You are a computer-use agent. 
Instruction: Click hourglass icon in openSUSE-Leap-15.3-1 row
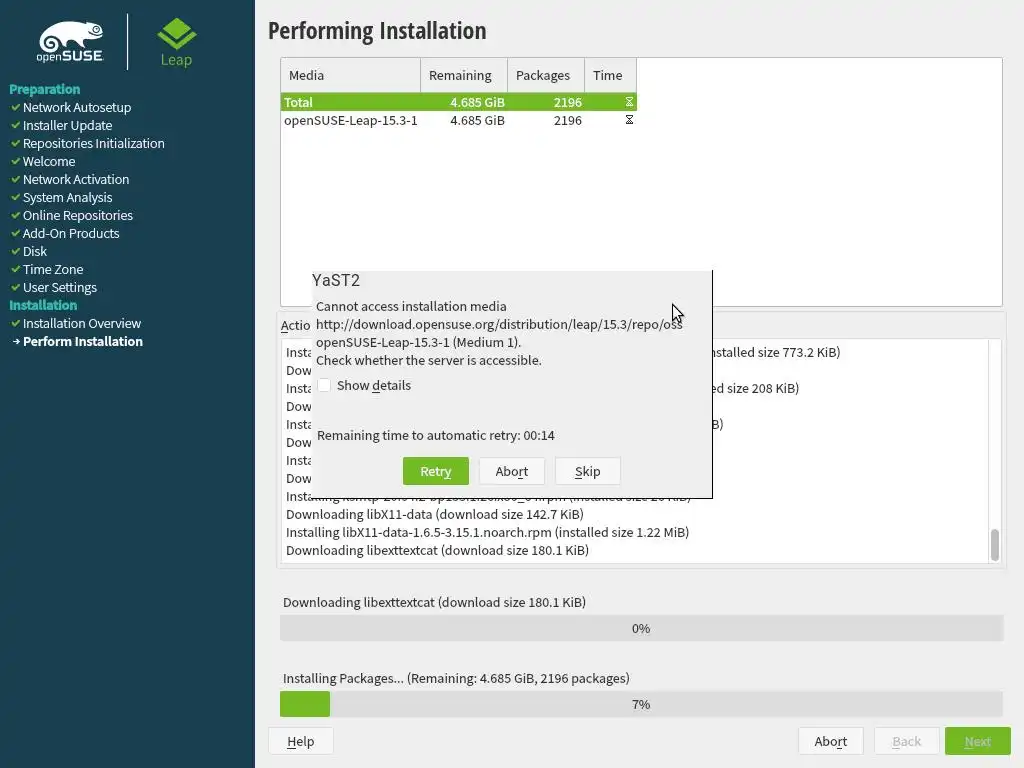(629, 120)
